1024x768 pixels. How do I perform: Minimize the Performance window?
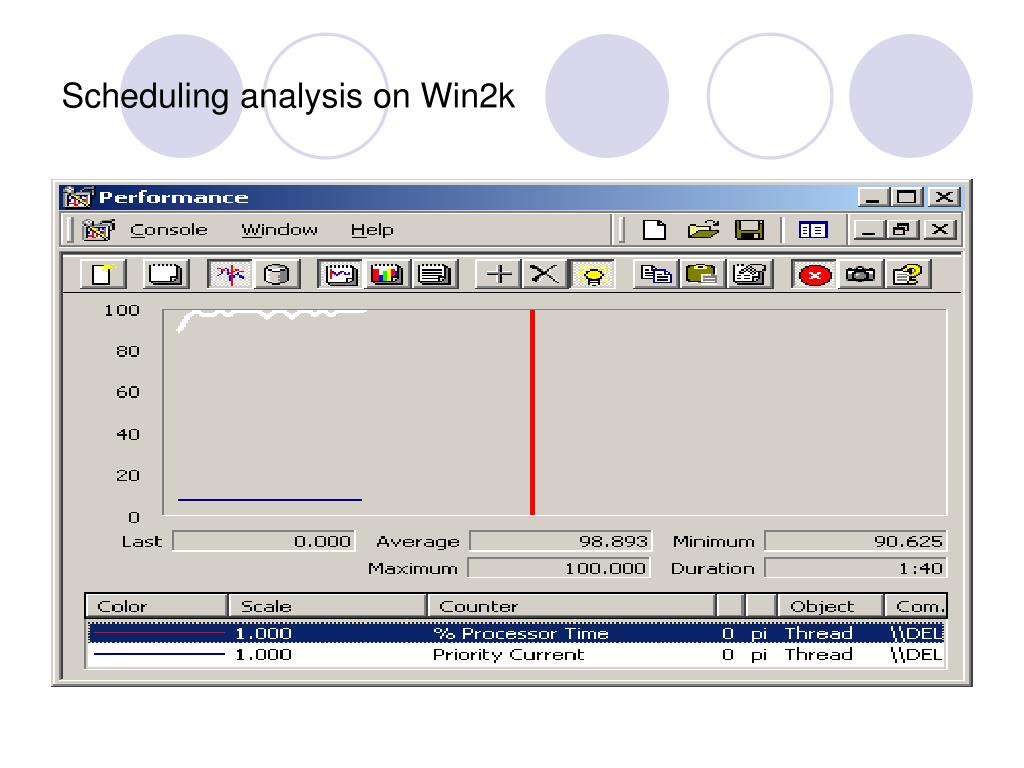(x=873, y=197)
